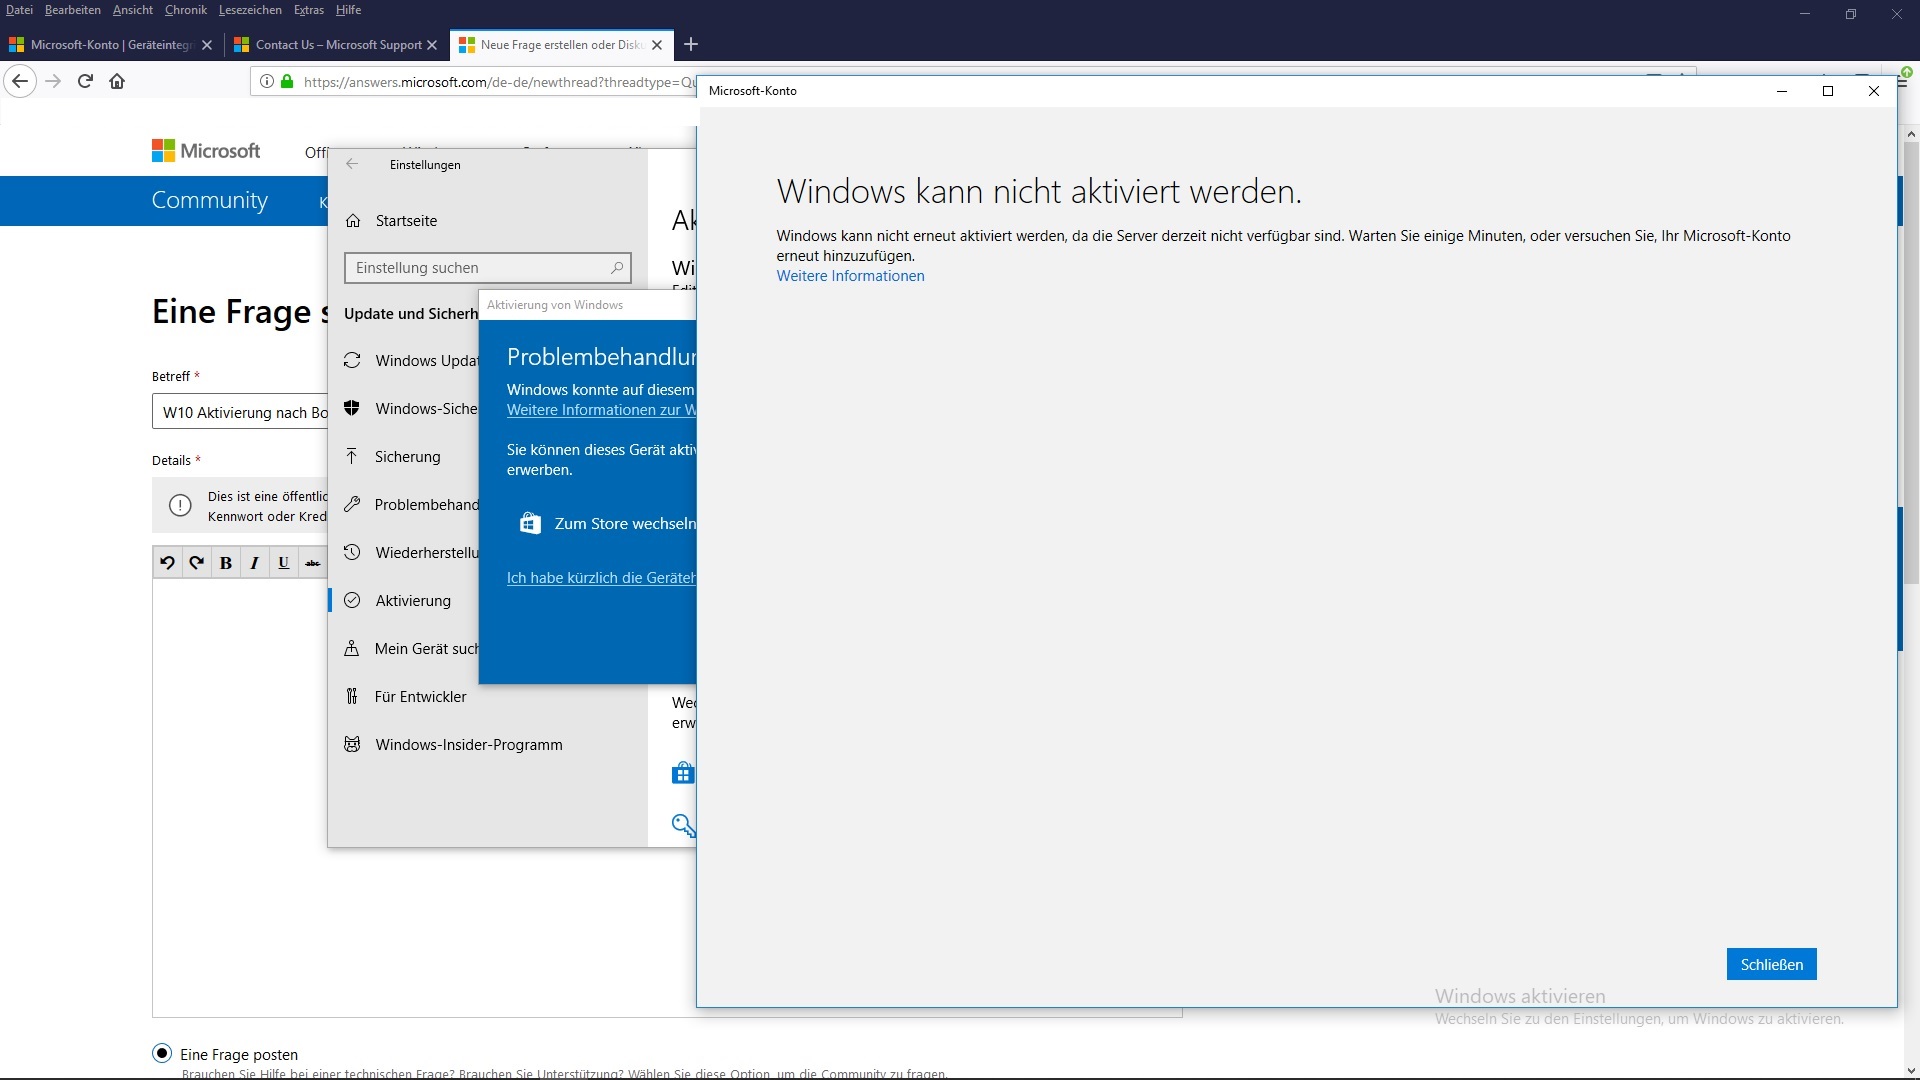Open Mein Gerät suchen in sidebar
Screen dimensions: 1920x1080
[x=412, y=649]
